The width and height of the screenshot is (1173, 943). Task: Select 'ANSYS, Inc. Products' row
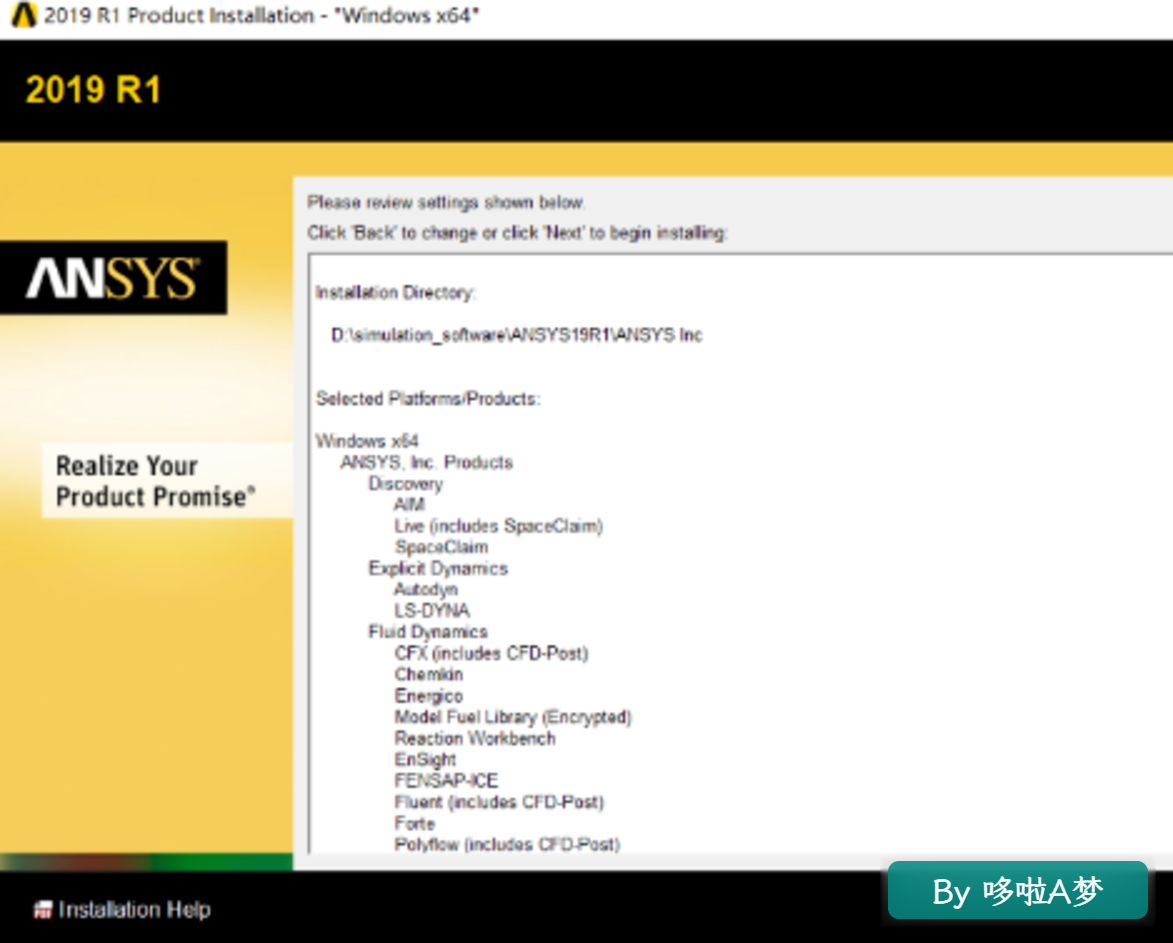point(426,462)
